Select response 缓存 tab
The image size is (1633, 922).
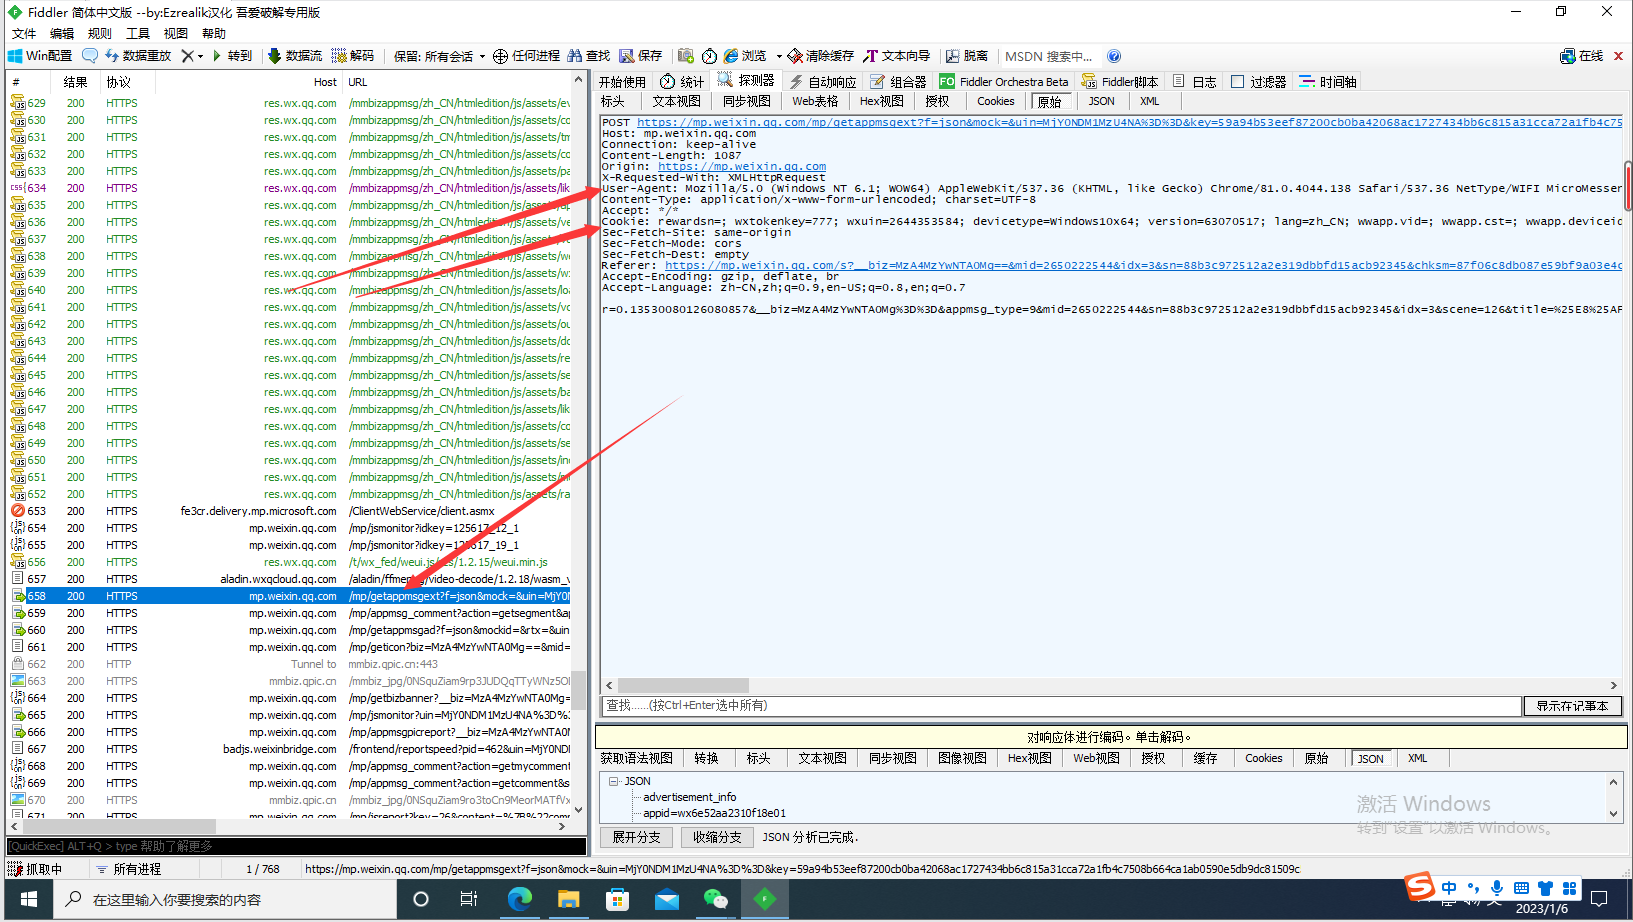1205,758
